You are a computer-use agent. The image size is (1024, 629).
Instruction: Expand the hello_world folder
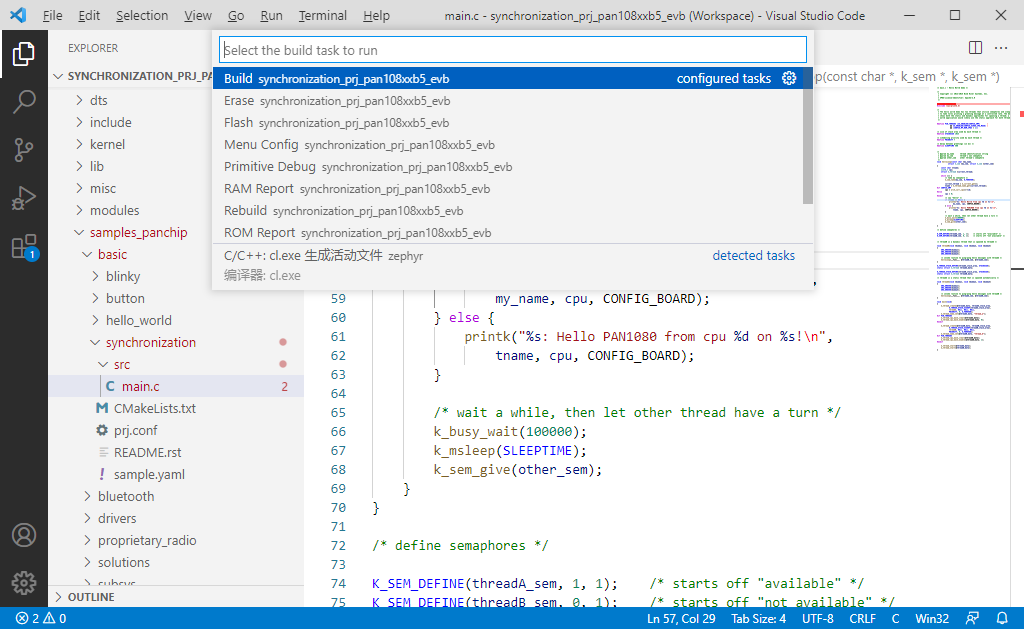pos(95,320)
